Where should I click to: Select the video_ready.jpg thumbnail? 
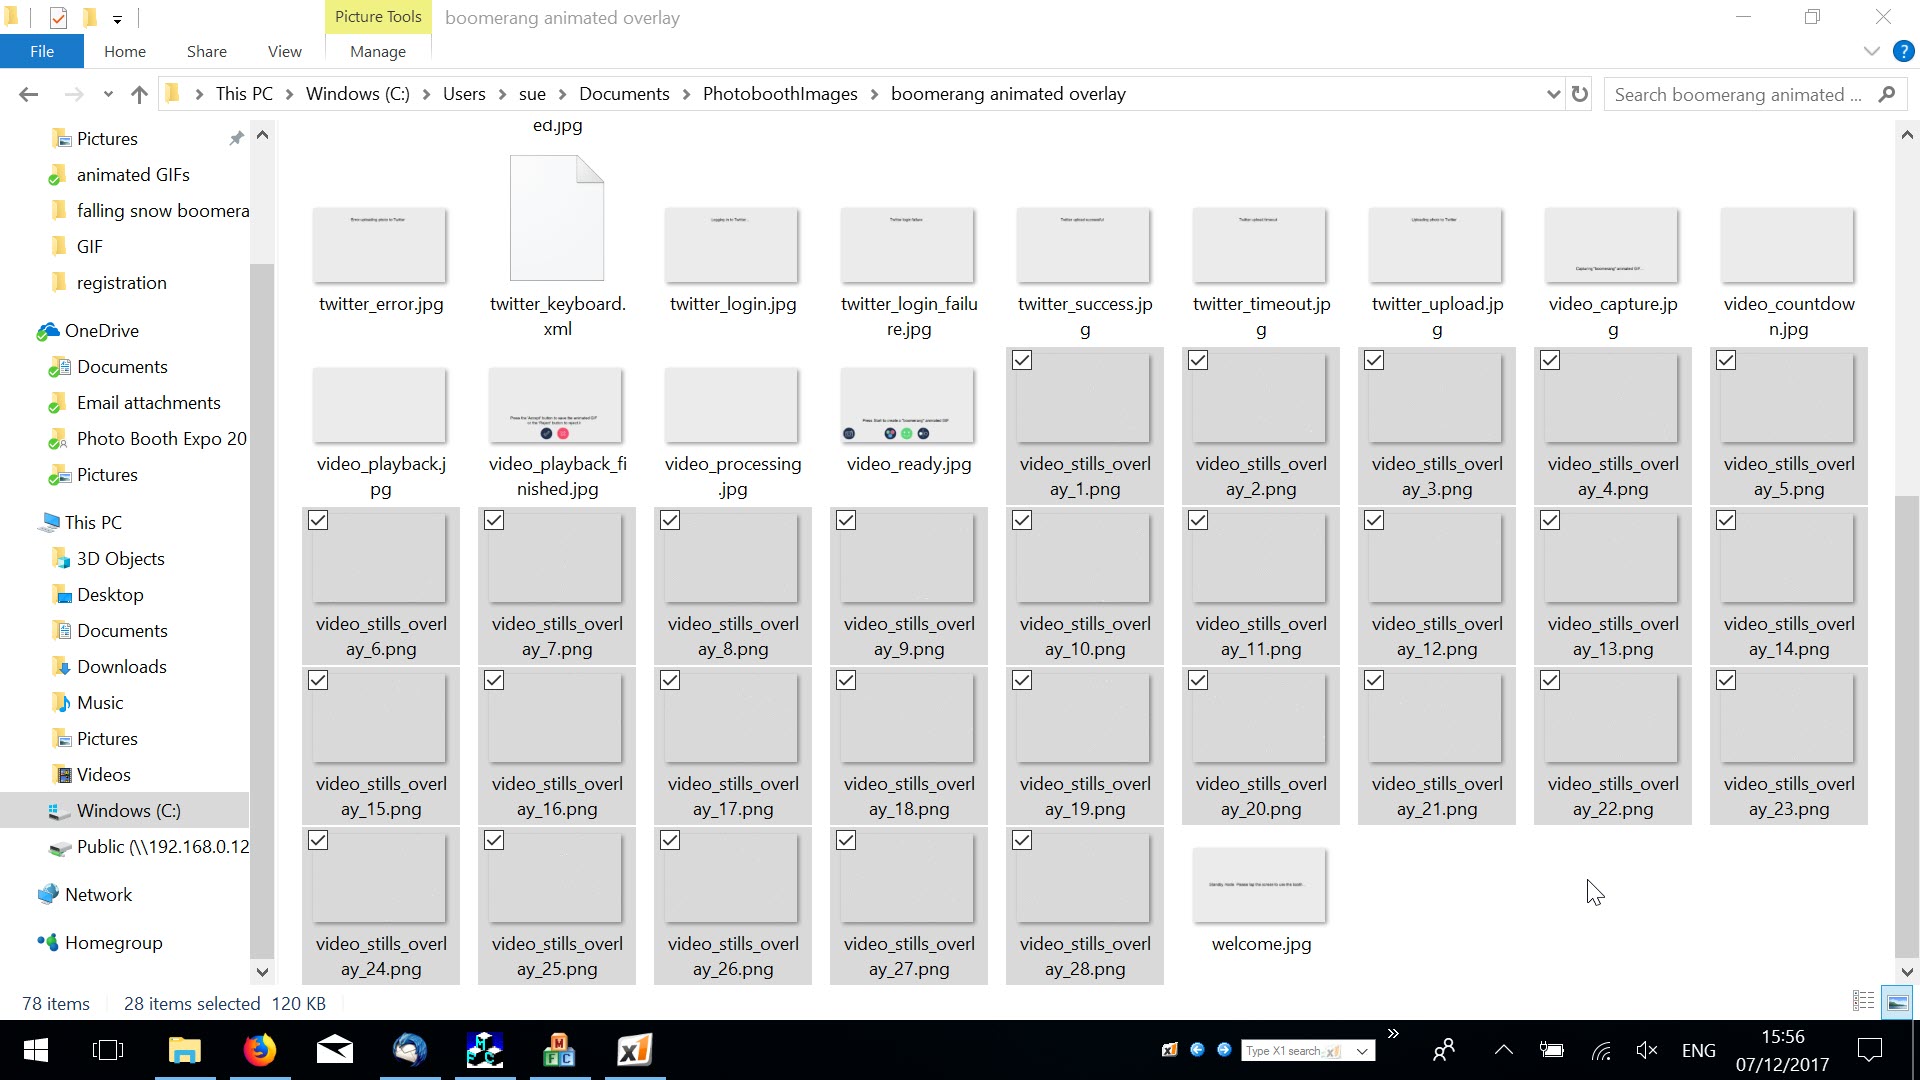(x=908, y=406)
